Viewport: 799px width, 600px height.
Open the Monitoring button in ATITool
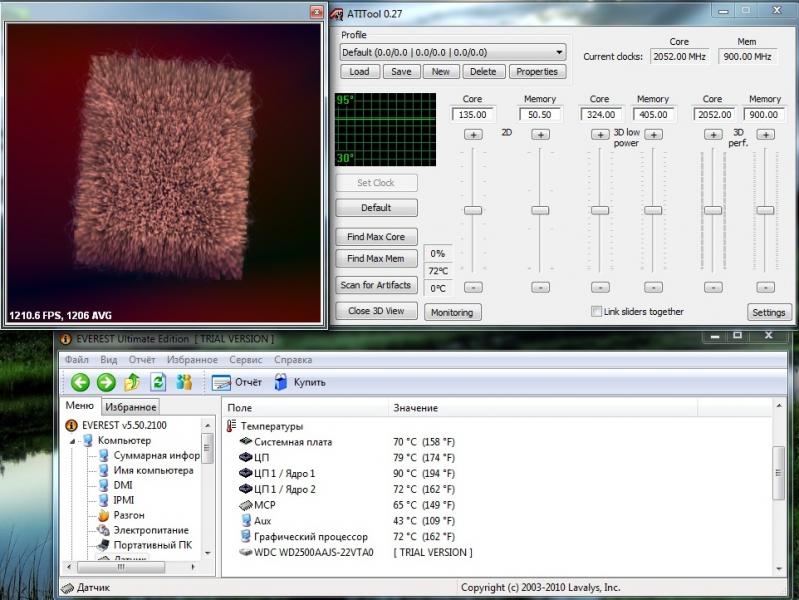(452, 312)
